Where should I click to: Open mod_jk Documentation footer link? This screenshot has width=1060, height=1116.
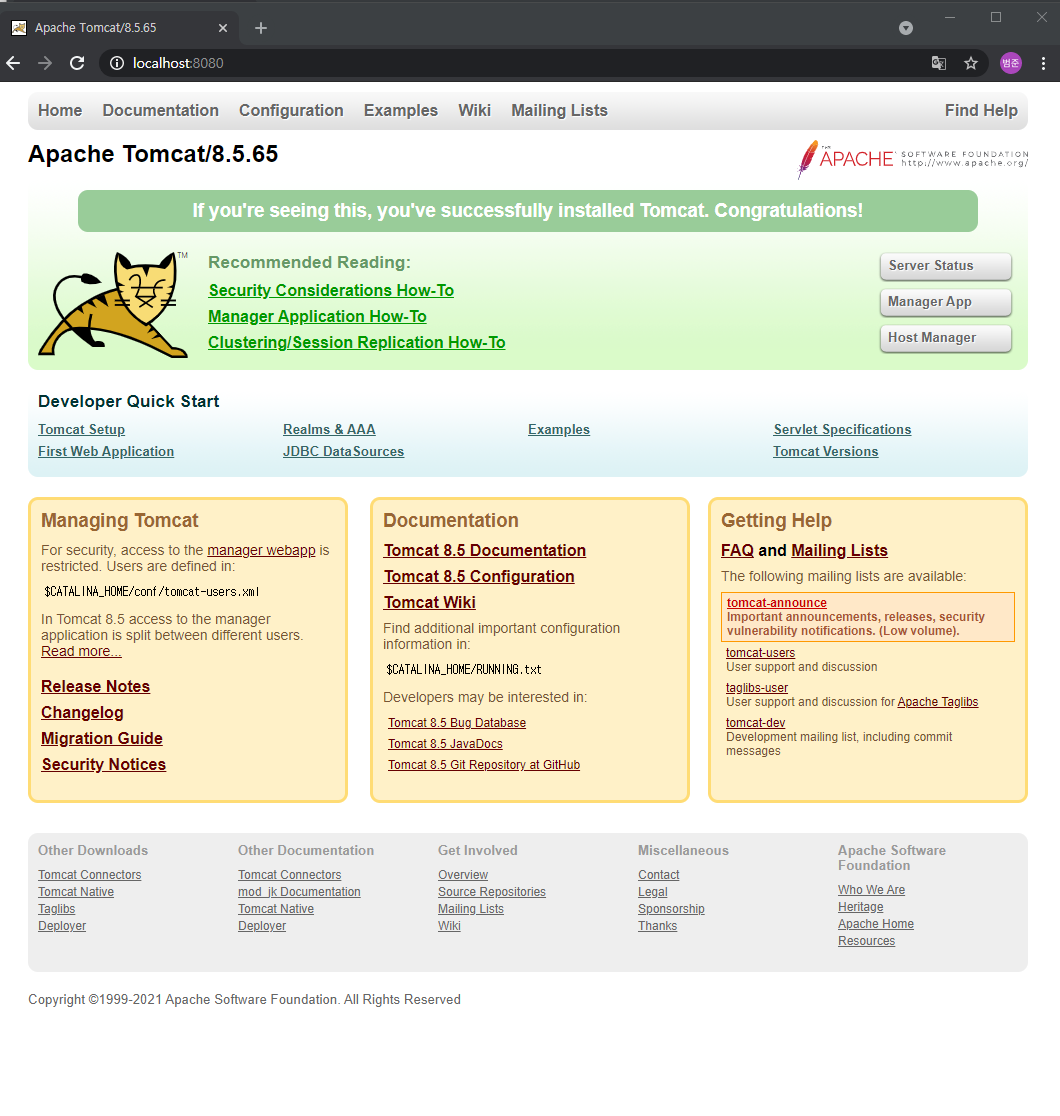click(x=299, y=892)
